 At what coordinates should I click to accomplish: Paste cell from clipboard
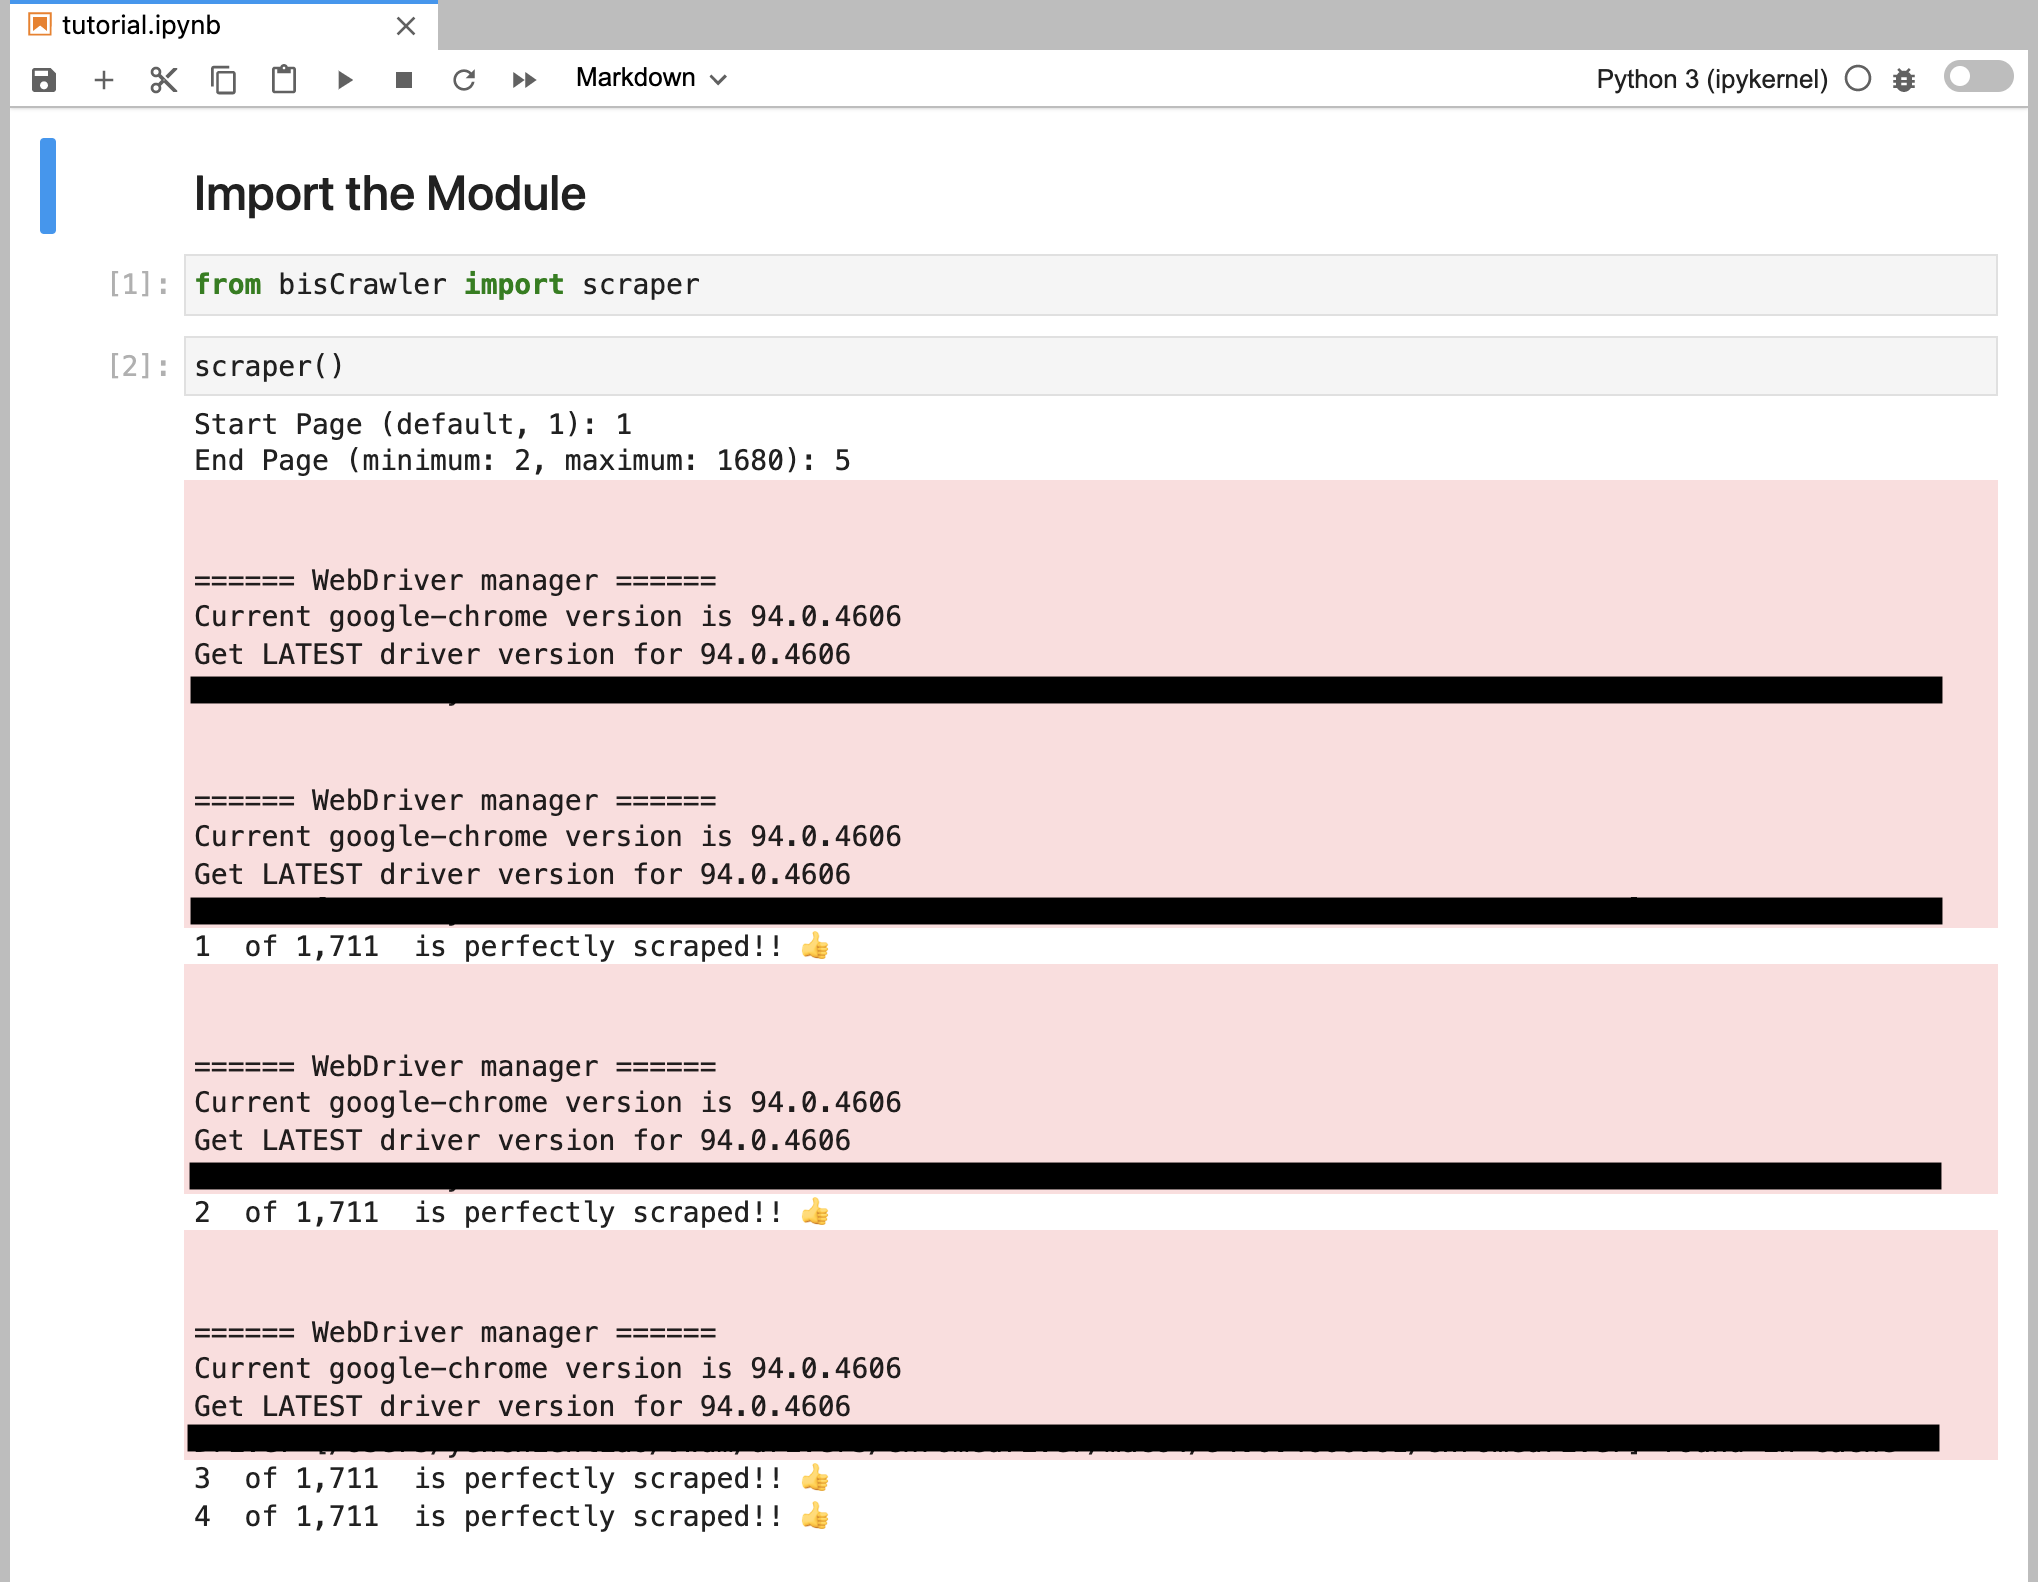click(284, 80)
